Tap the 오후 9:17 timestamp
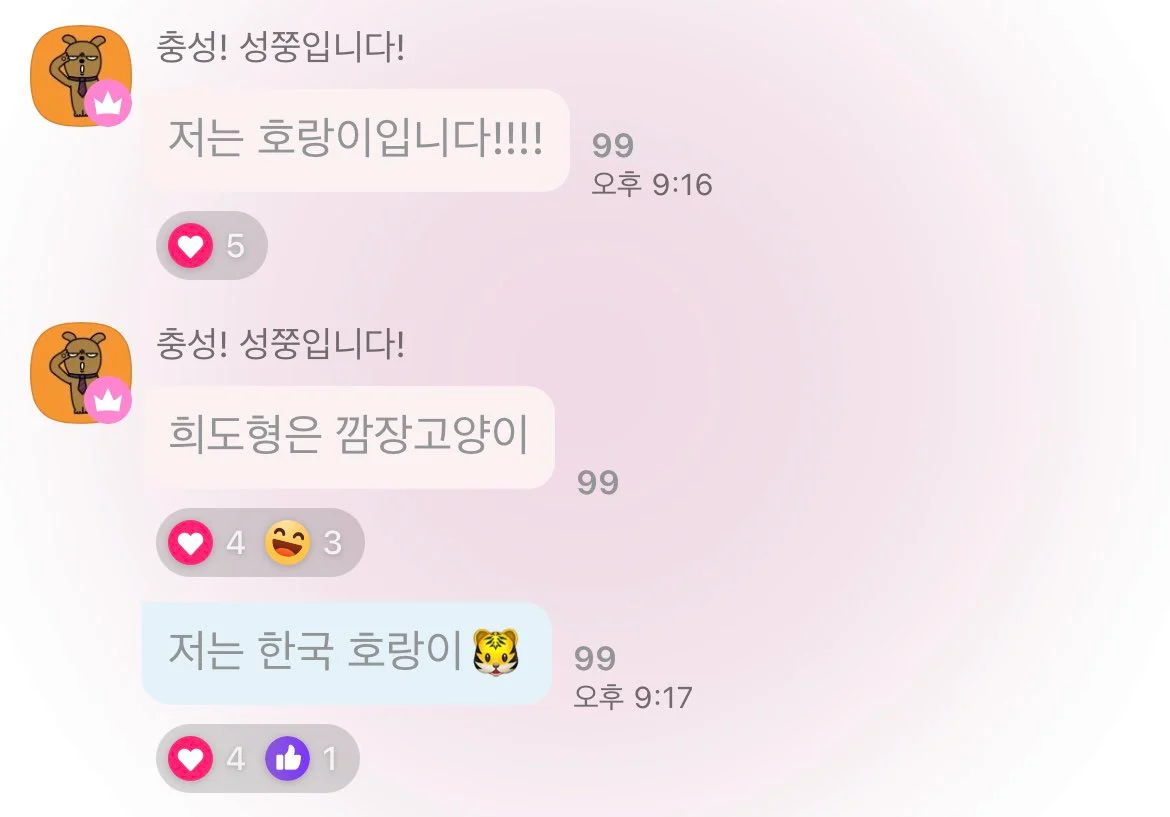This screenshot has width=1170, height=817. click(x=633, y=698)
